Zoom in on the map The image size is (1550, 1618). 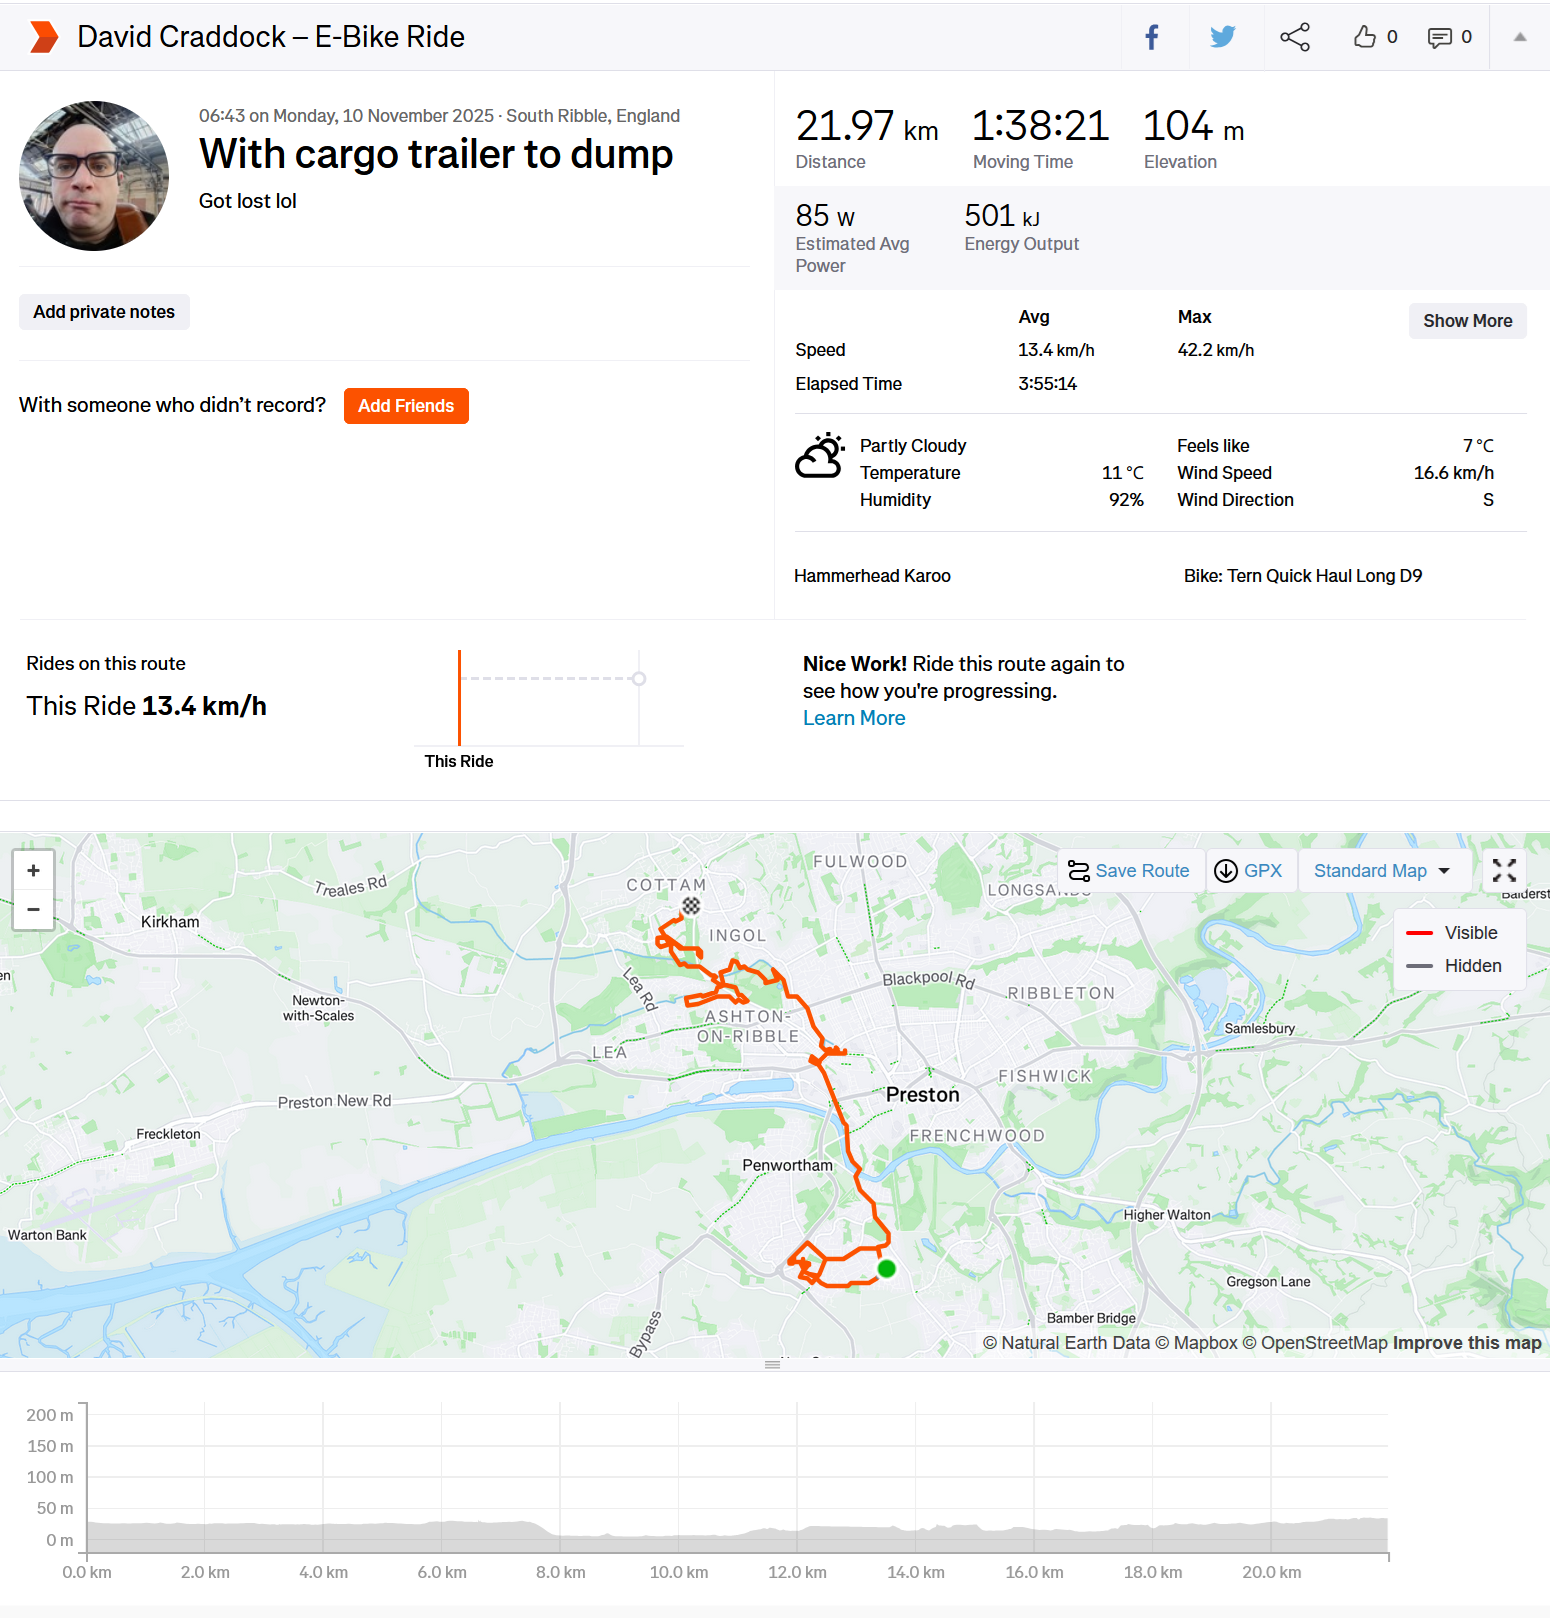33,870
